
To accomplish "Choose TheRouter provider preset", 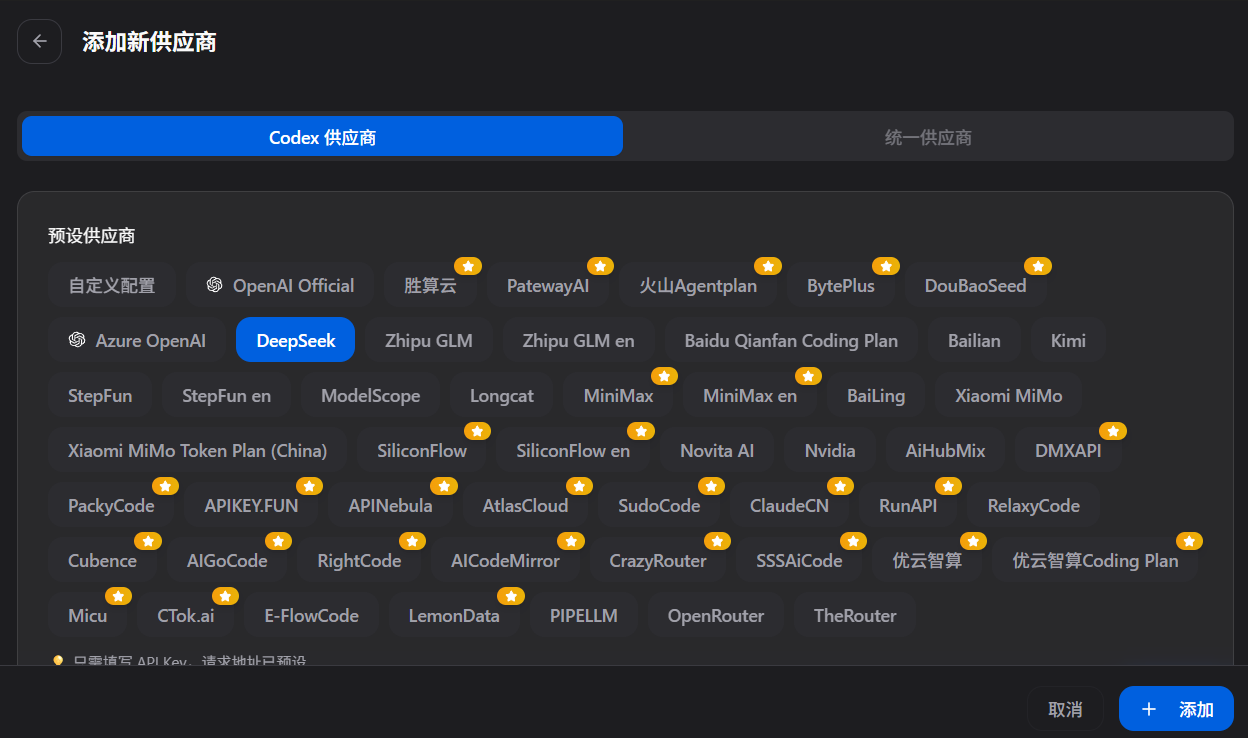I will click(x=855, y=615).
